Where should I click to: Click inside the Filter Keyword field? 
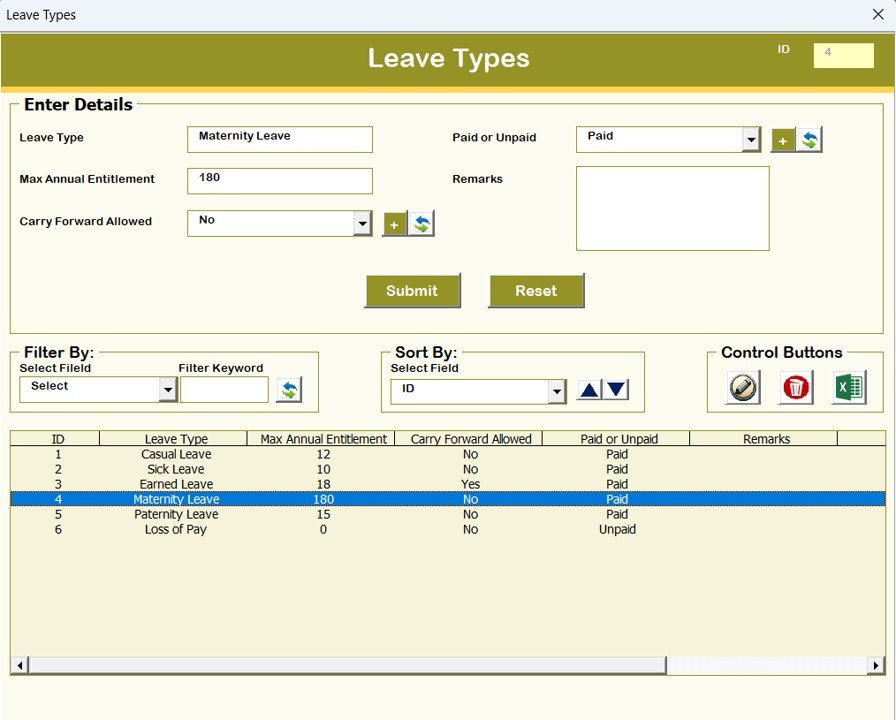pyautogui.click(x=224, y=388)
